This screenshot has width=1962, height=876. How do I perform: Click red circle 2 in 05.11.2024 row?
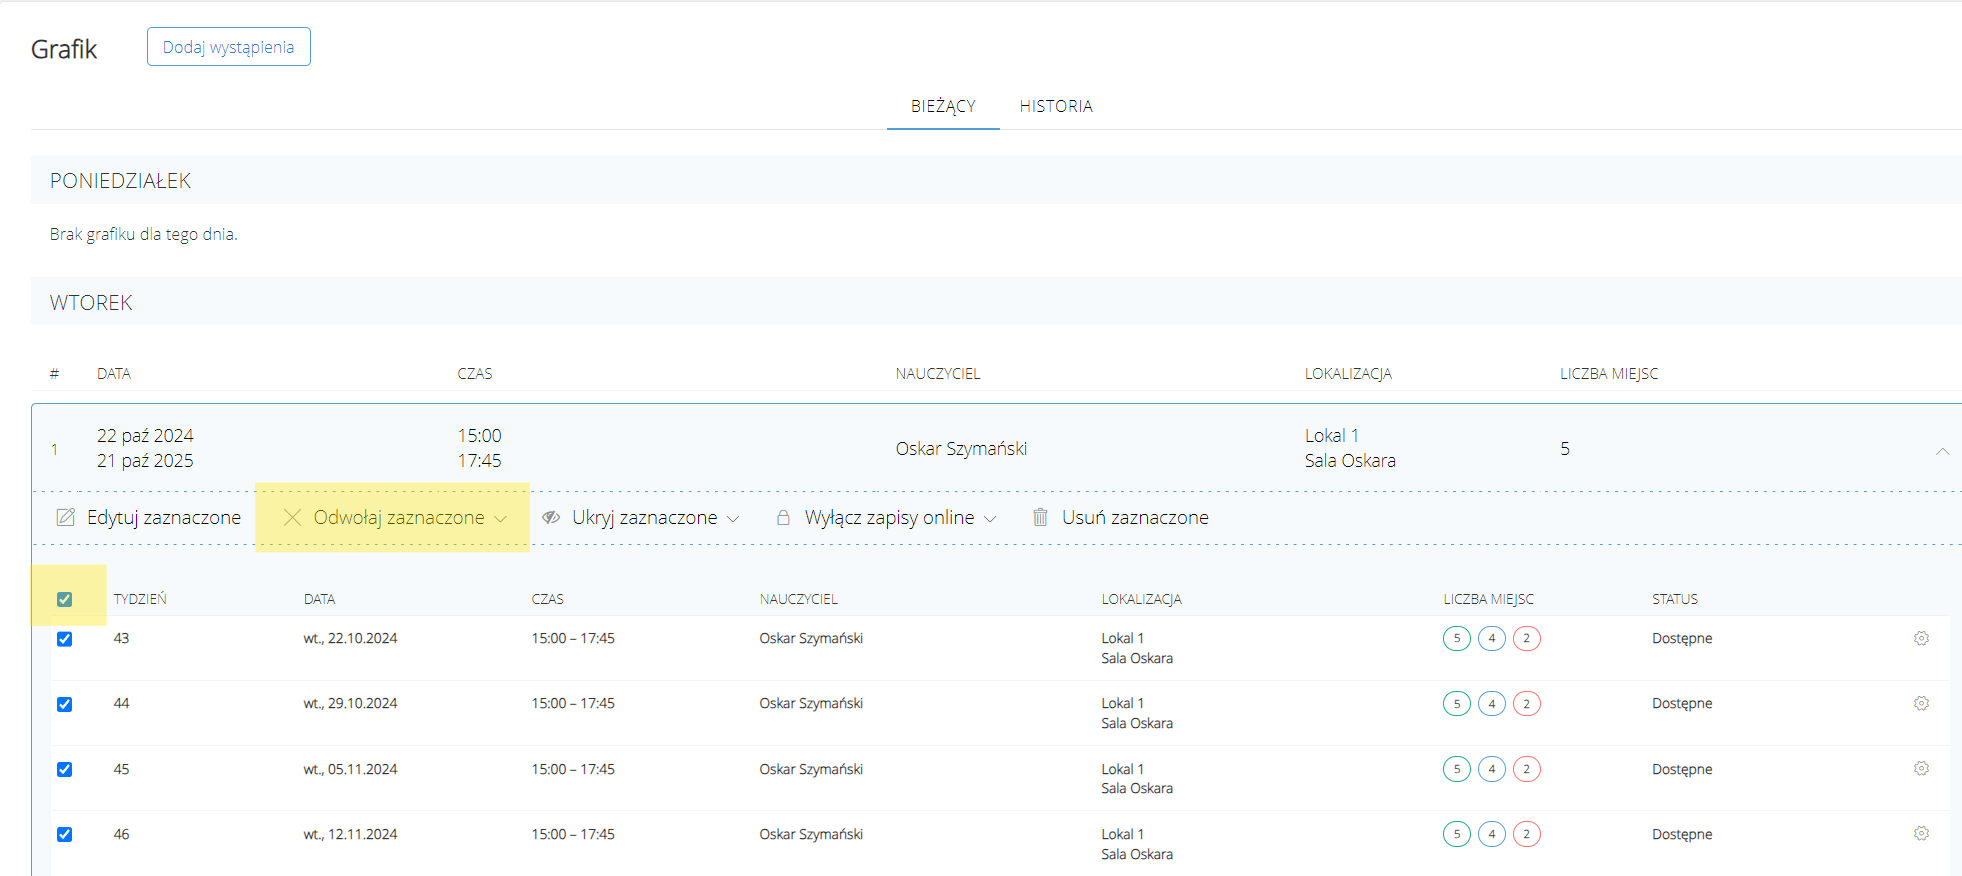(1527, 769)
